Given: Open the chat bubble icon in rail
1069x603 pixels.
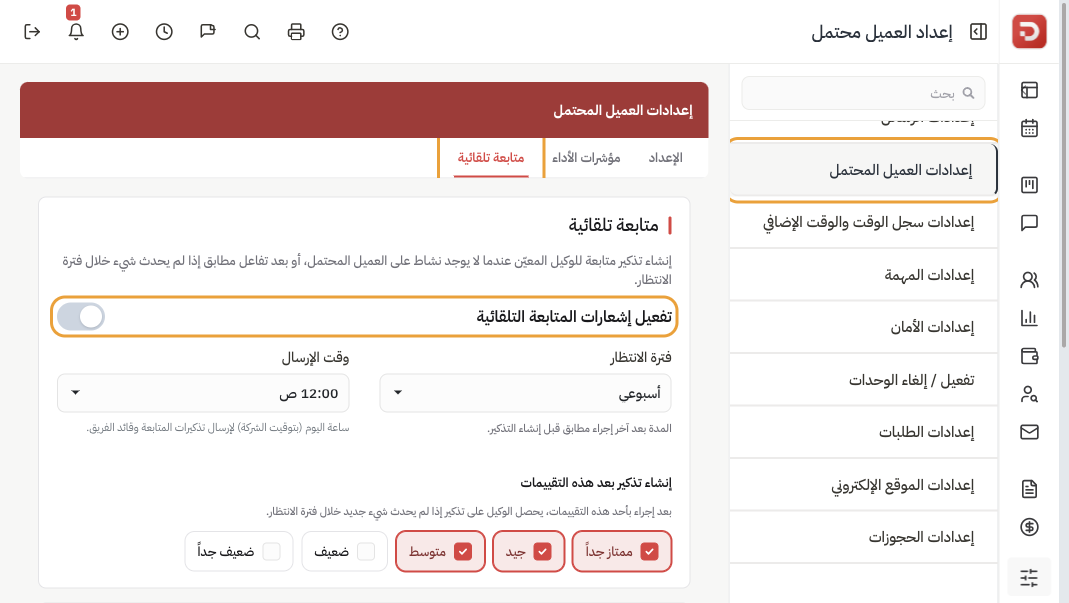Looking at the screenshot, I should point(1029,223).
